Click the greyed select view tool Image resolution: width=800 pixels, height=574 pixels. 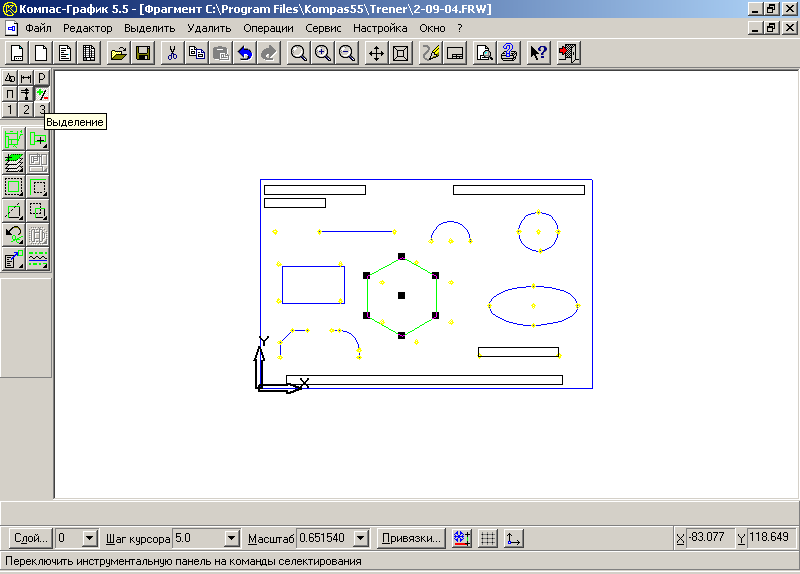point(38,163)
